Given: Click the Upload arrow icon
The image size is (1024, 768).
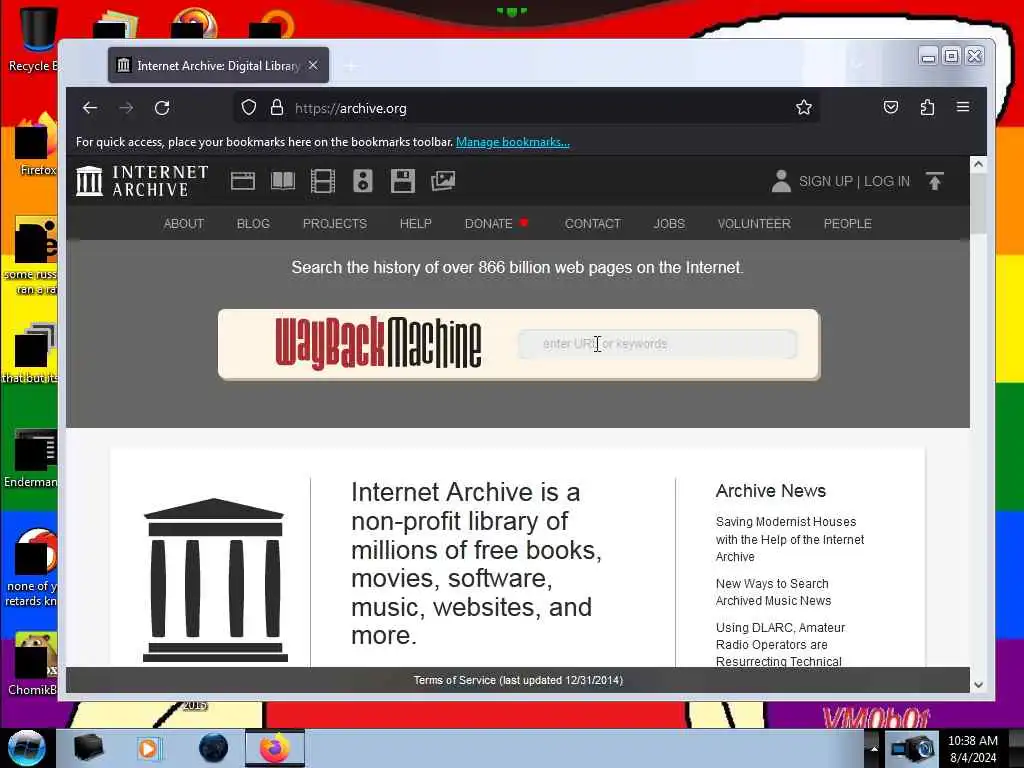Looking at the screenshot, I should [935, 181].
